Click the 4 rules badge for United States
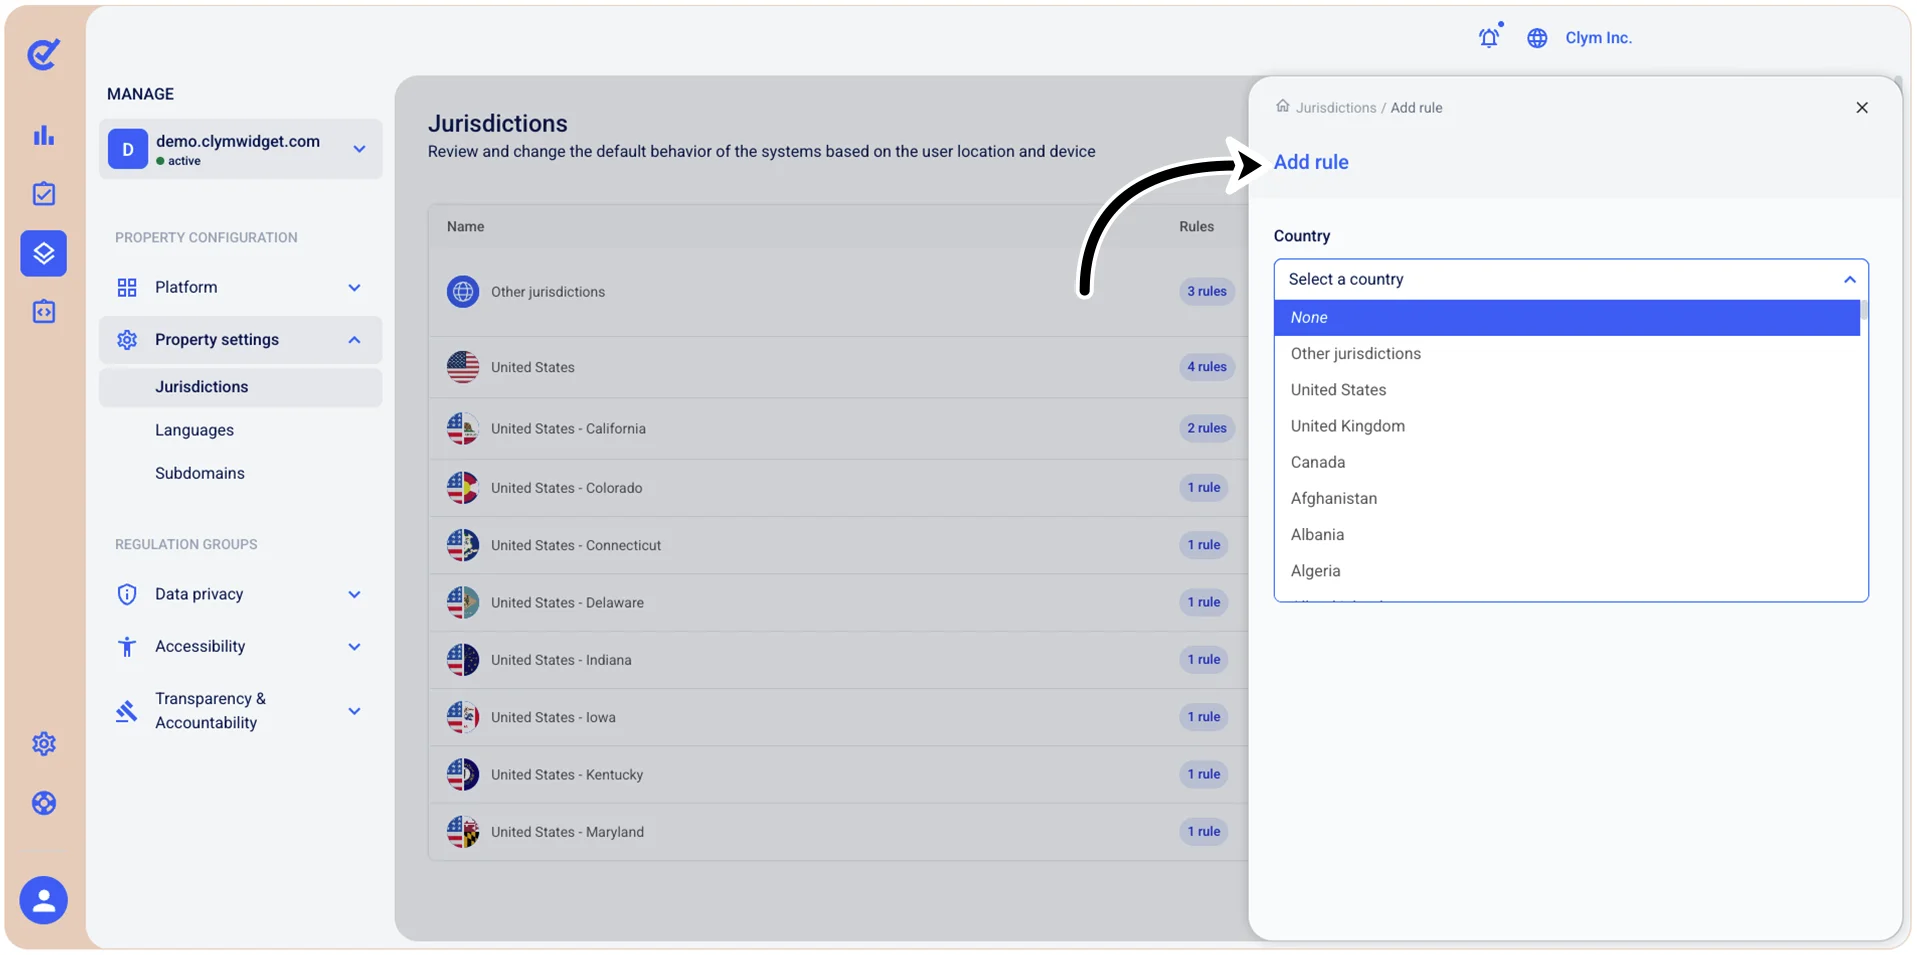The image size is (1917, 955). click(1206, 367)
